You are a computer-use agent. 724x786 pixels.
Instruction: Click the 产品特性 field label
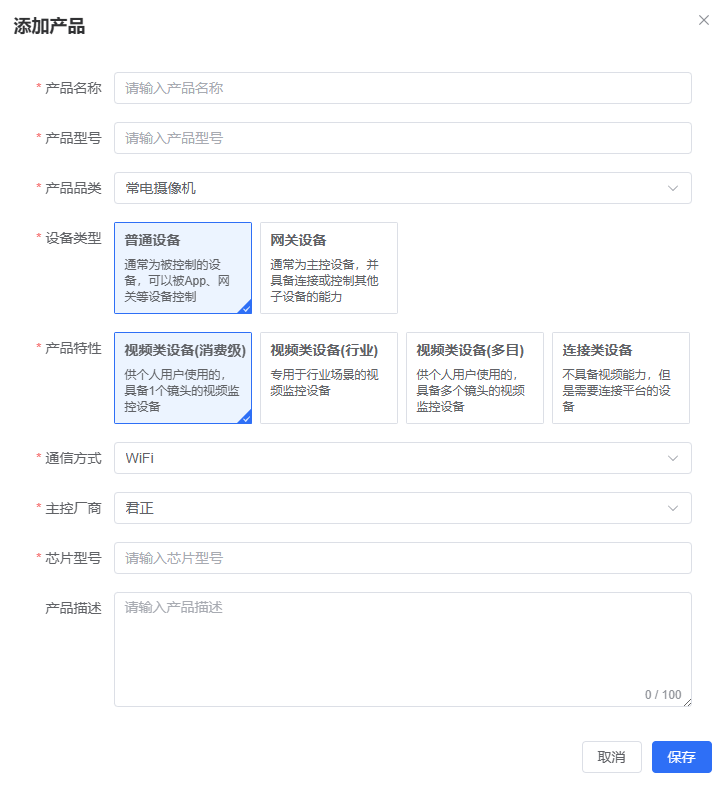pos(73,348)
